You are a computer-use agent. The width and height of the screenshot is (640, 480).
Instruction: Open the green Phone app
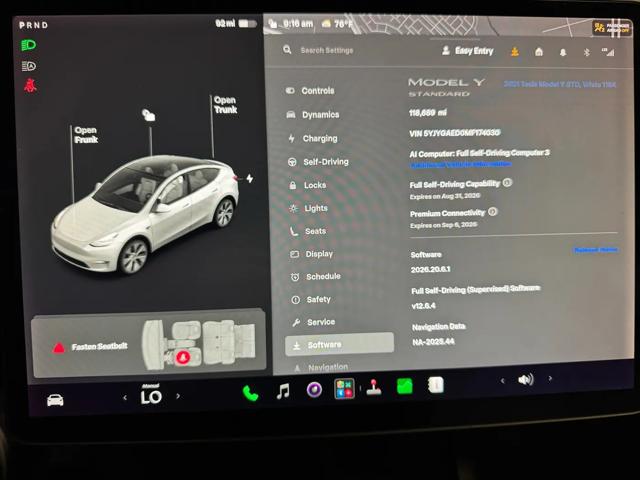click(x=250, y=393)
